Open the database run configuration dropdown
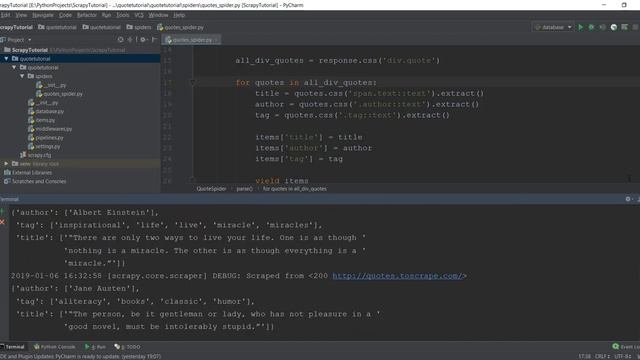 [553, 27]
